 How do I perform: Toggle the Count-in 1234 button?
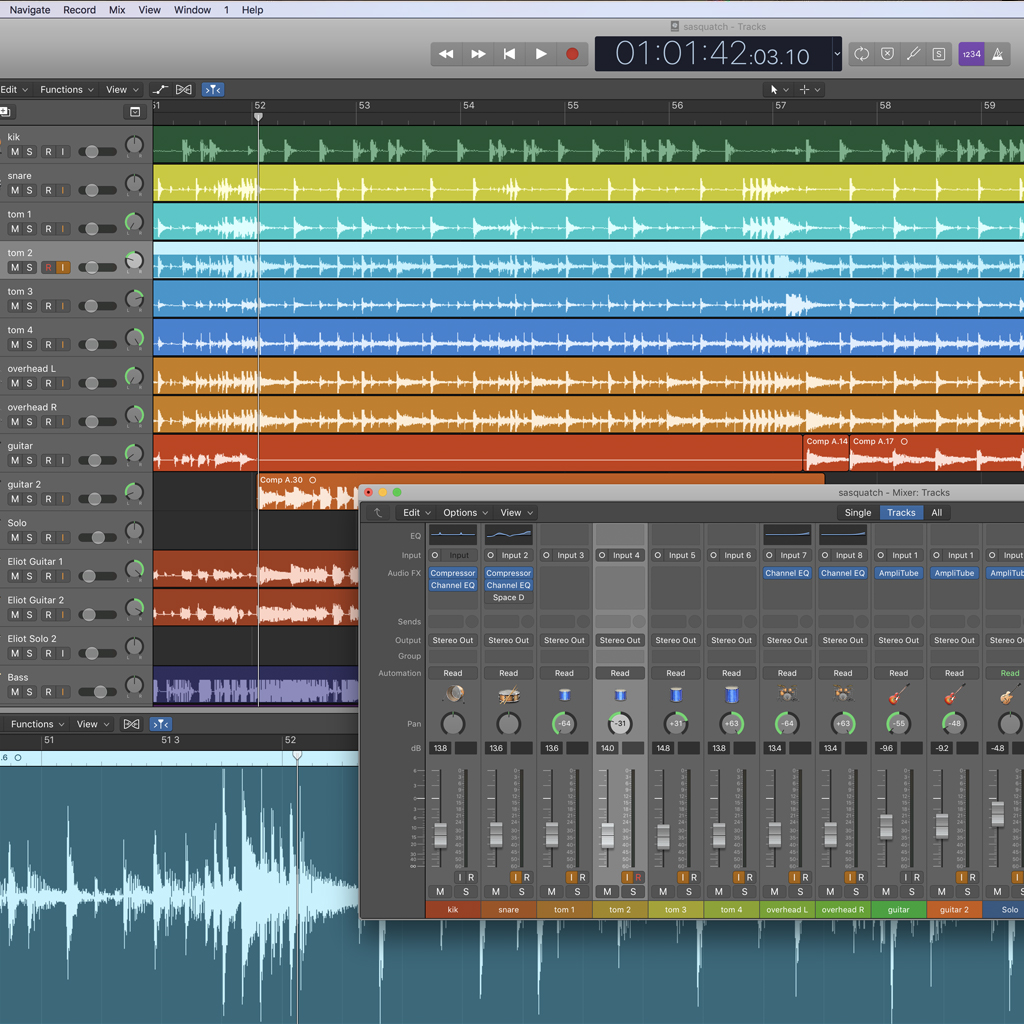[x=971, y=54]
